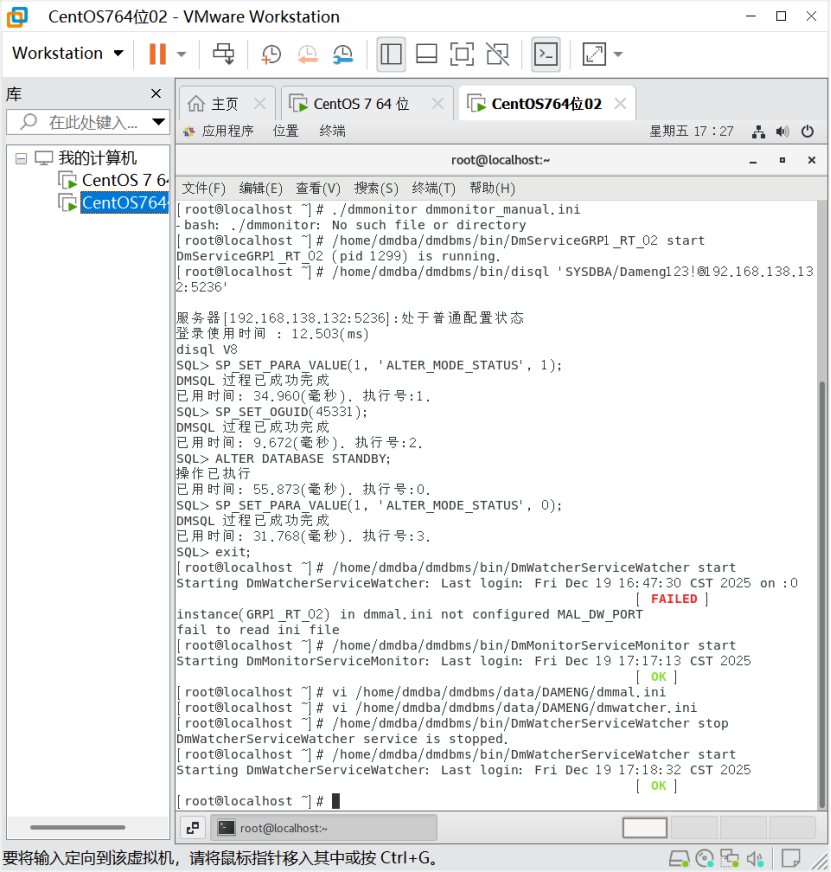This screenshot has width=831, height=872.
Task: Click the message log icon in status bar
Action: 790,859
